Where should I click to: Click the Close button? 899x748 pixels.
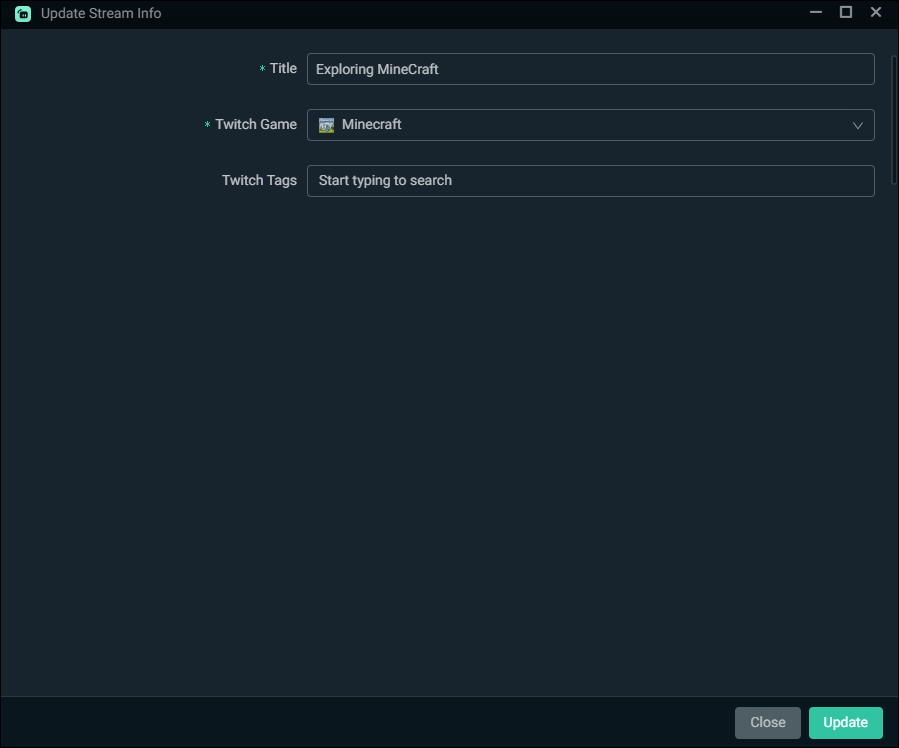point(768,722)
